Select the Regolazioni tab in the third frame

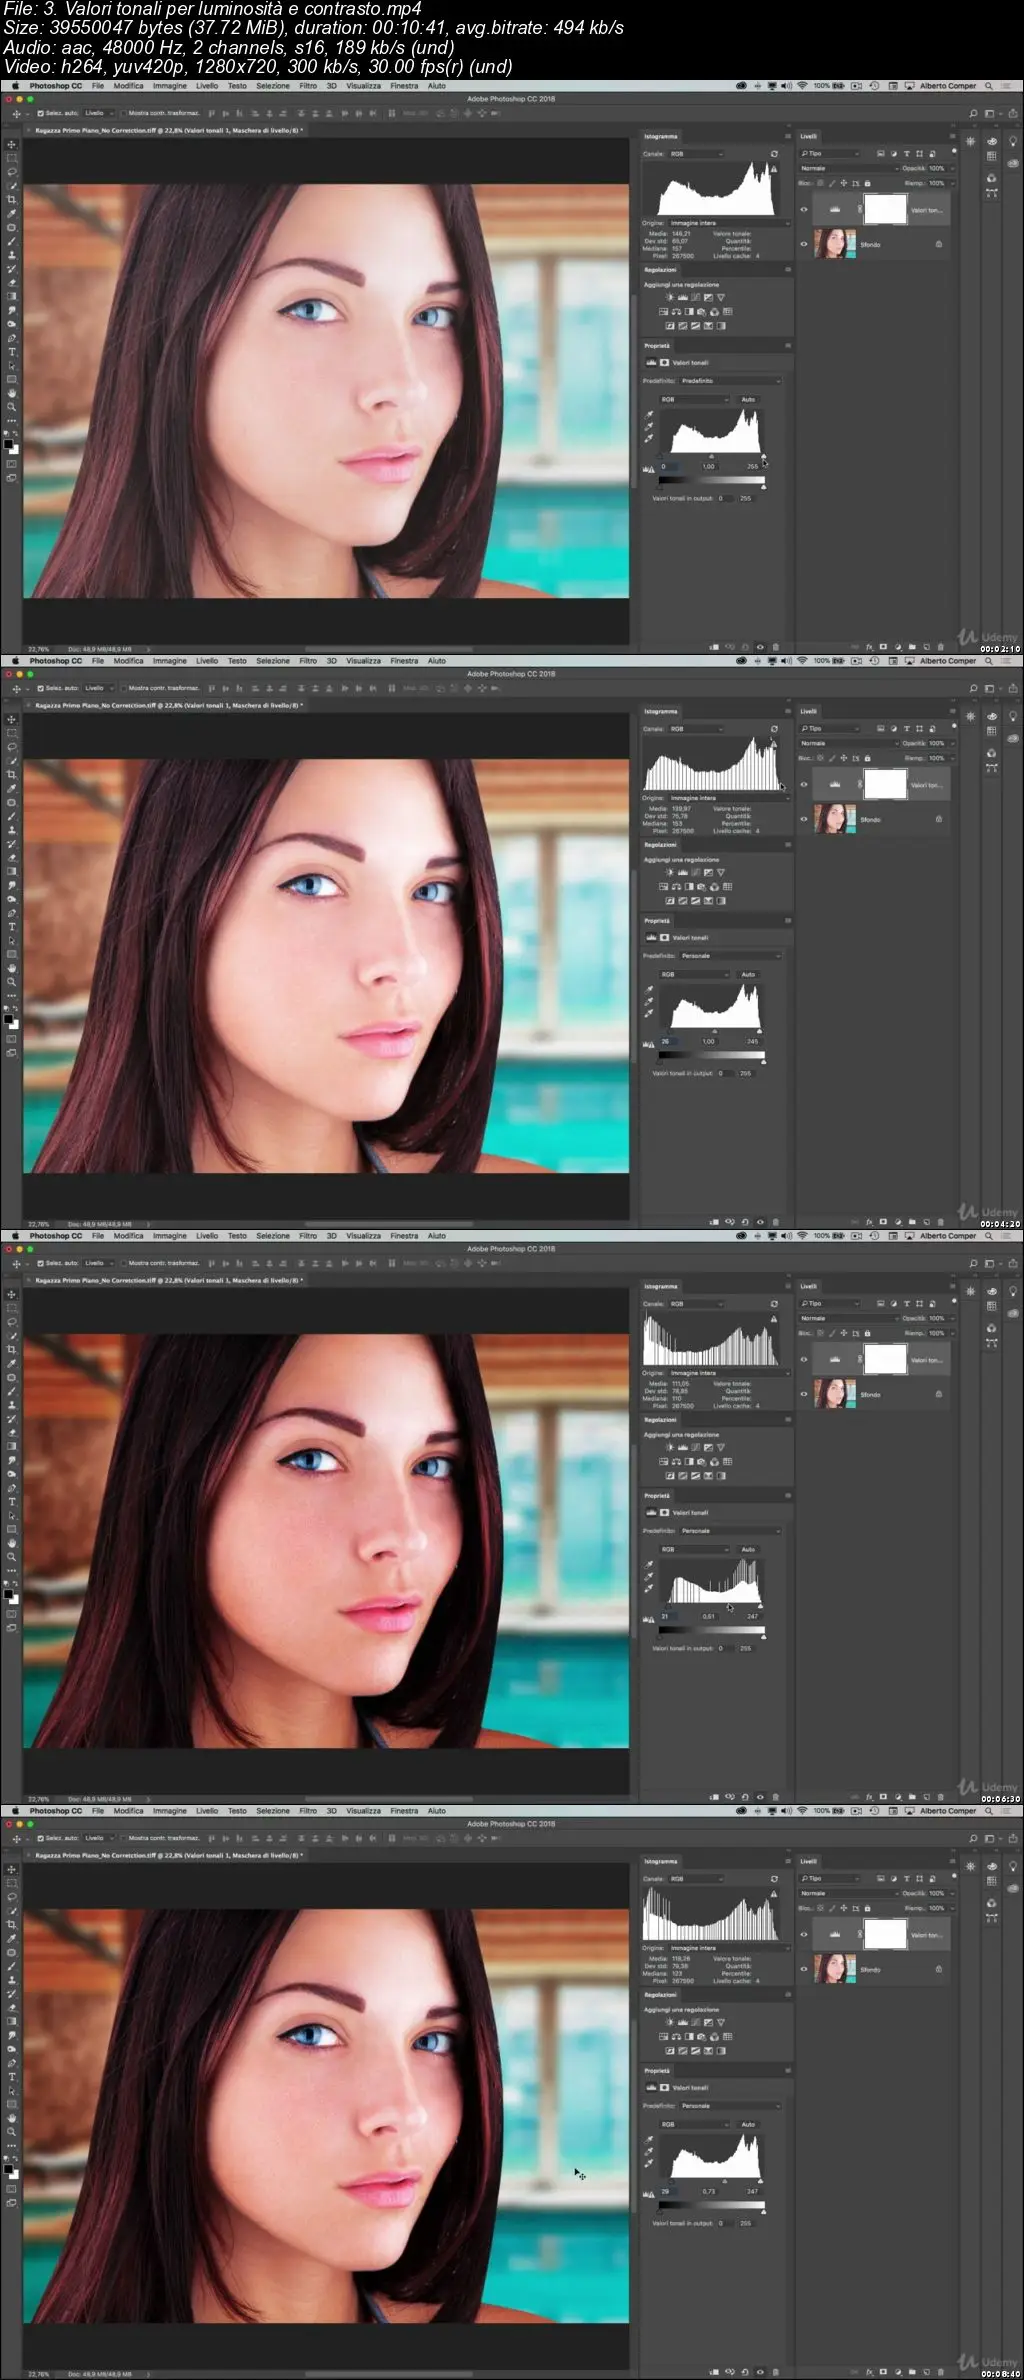(660, 1420)
